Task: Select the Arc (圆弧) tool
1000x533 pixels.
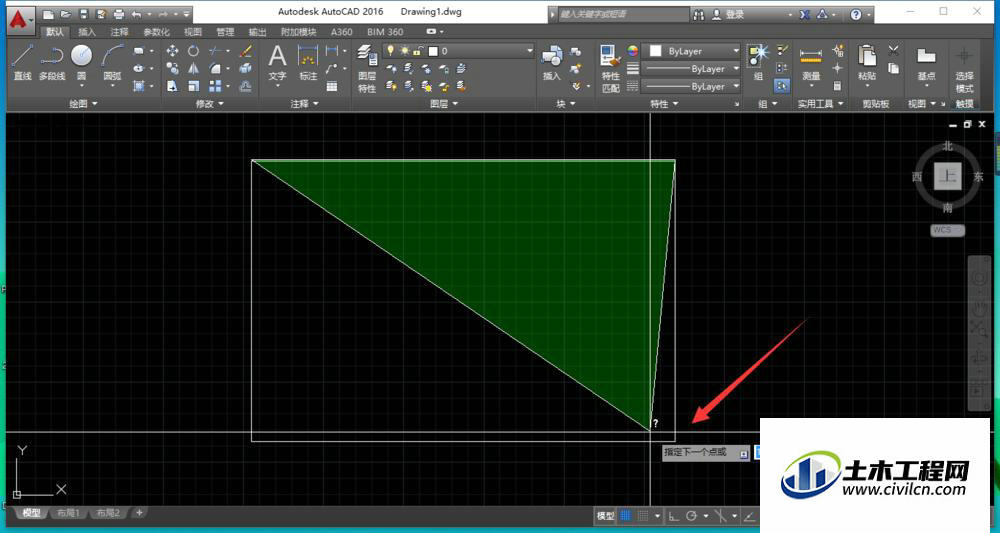Action: 112,63
